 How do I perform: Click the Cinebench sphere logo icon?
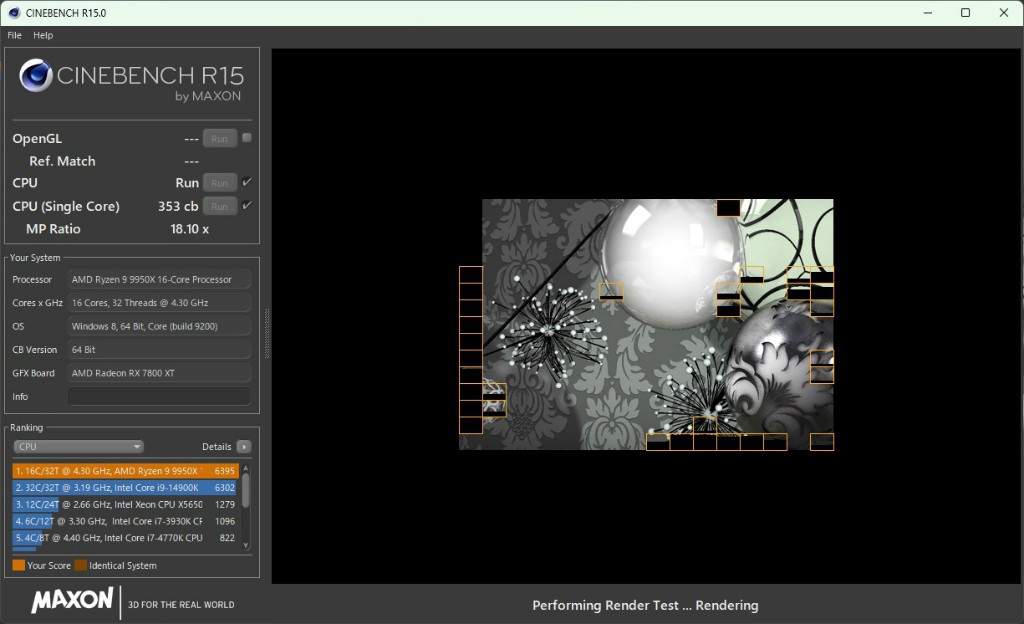point(36,76)
